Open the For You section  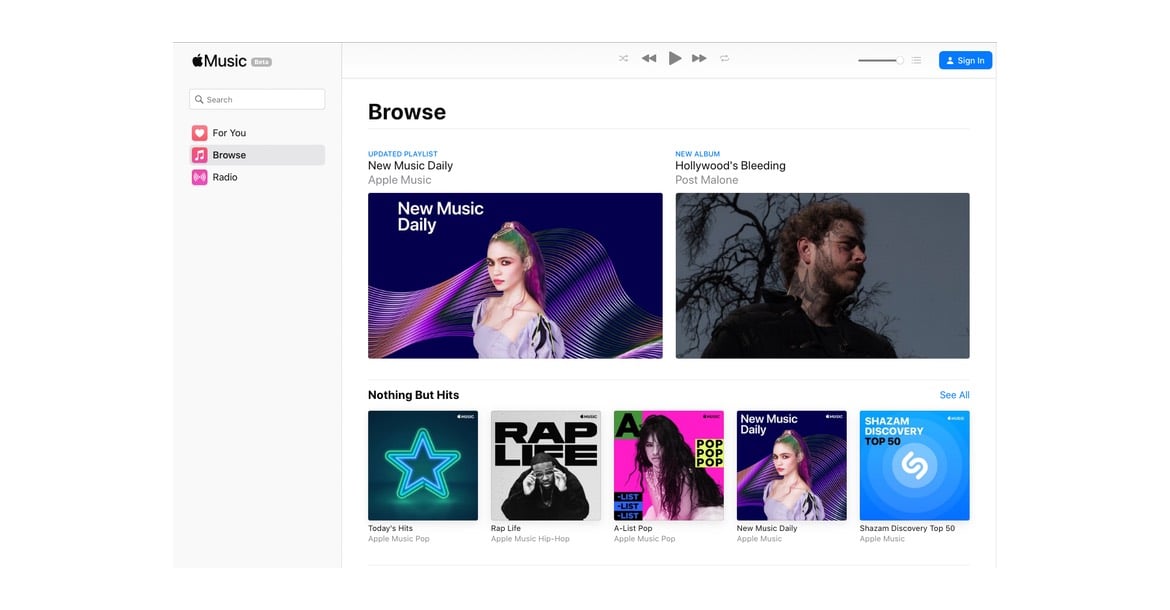[x=229, y=133]
